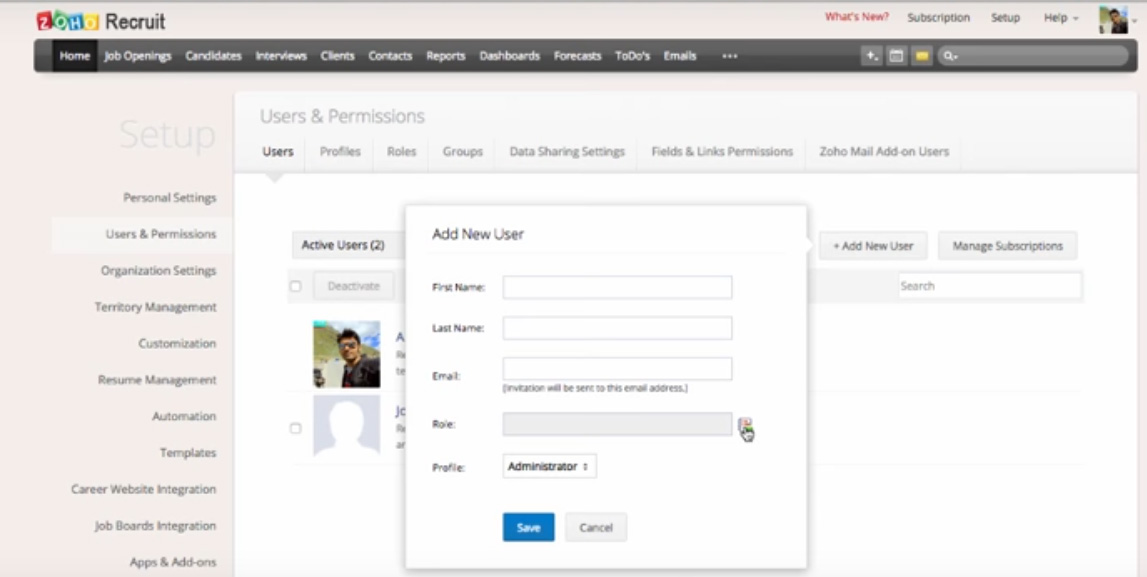Toggle the select-all users checkbox
1147x577 pixels.
[295, 286]
